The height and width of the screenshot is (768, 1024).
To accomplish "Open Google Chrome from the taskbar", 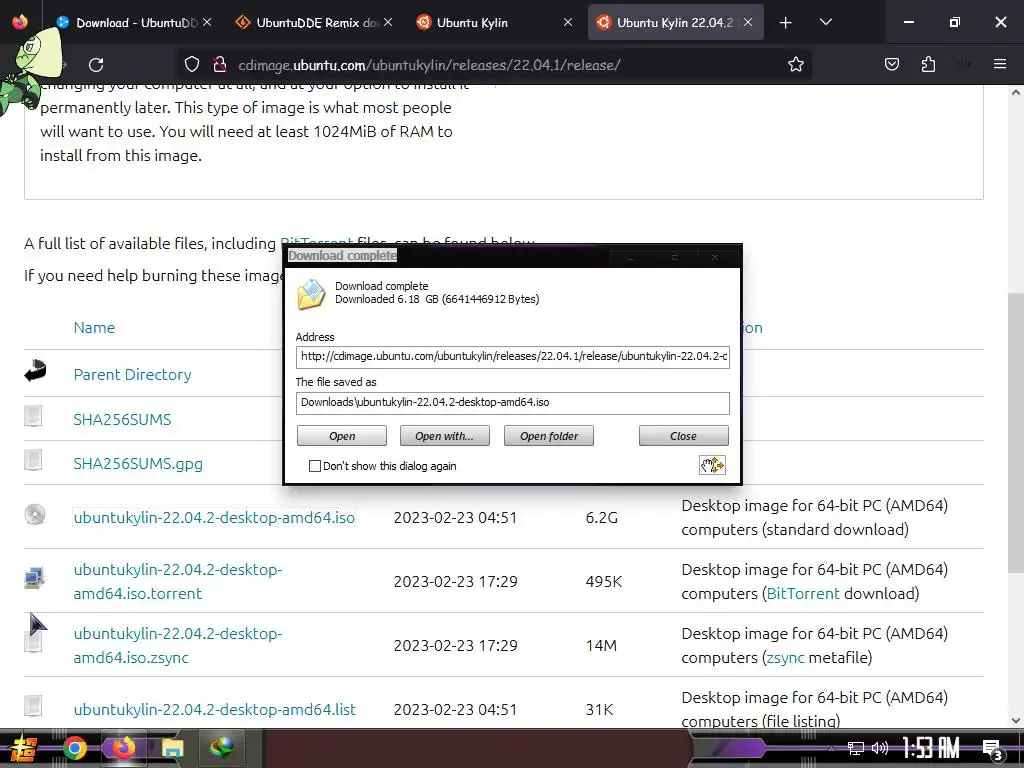I will point(74,748).
